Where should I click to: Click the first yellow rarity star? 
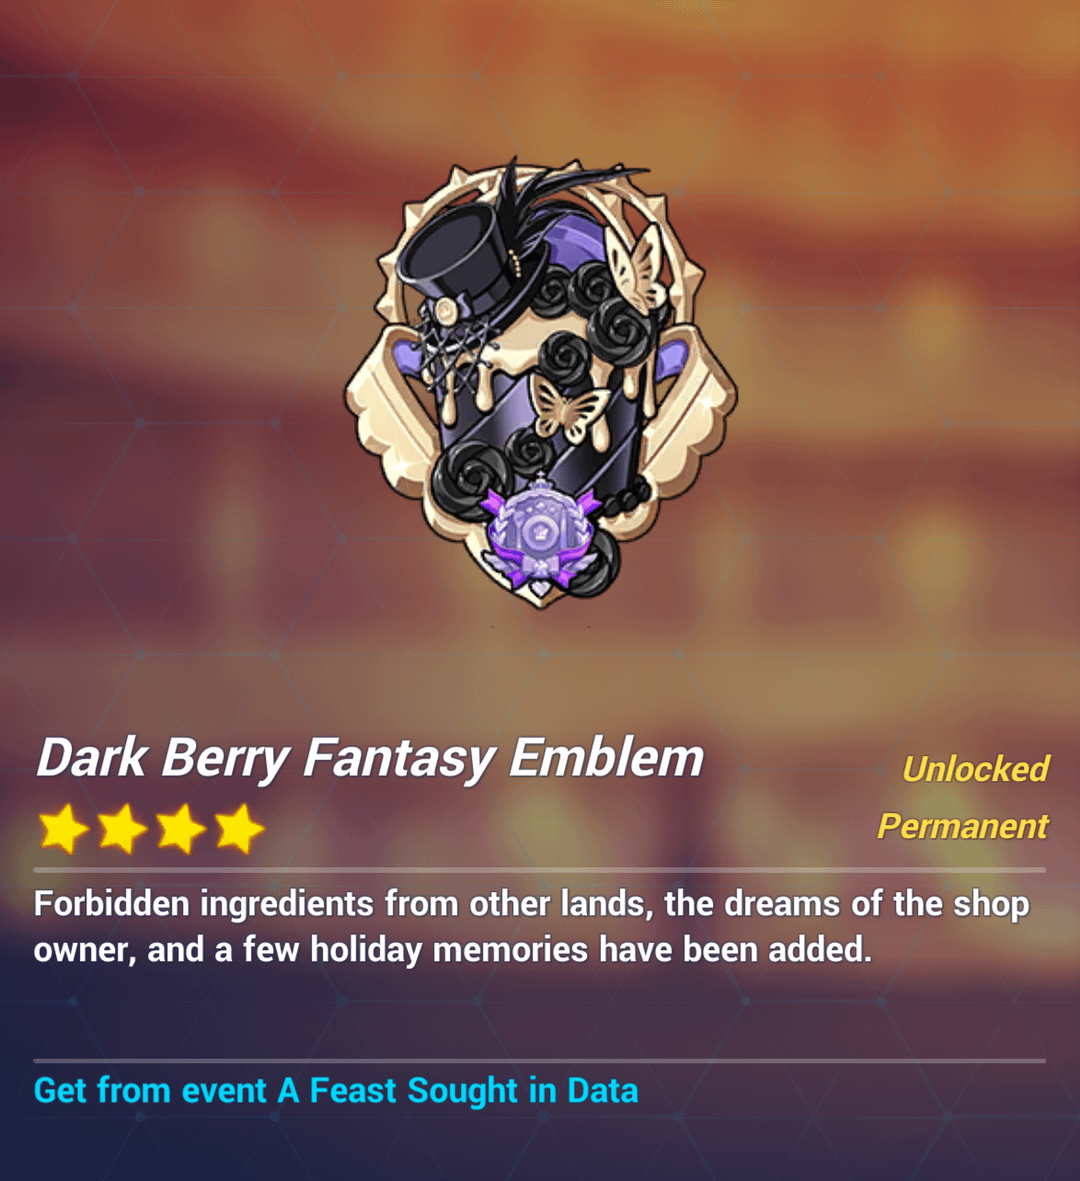coord(63,829)
